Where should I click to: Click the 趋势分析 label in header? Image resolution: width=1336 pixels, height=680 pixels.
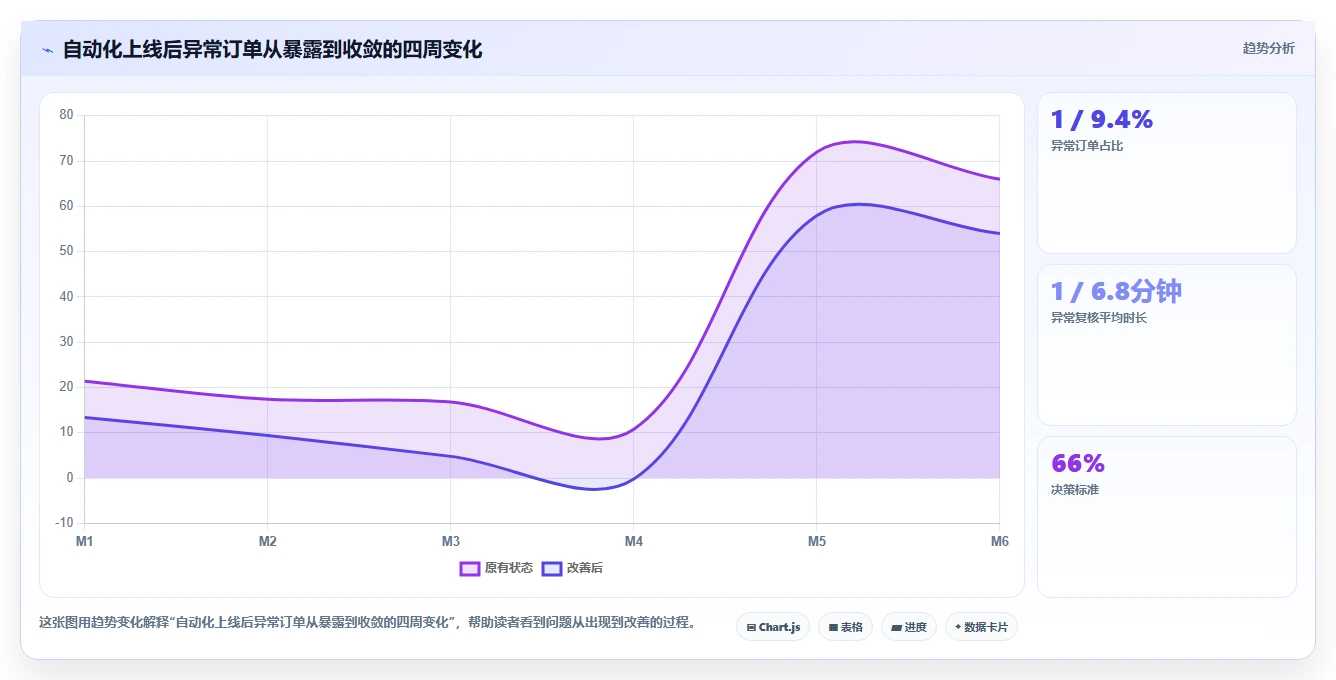pos(1268,48)
